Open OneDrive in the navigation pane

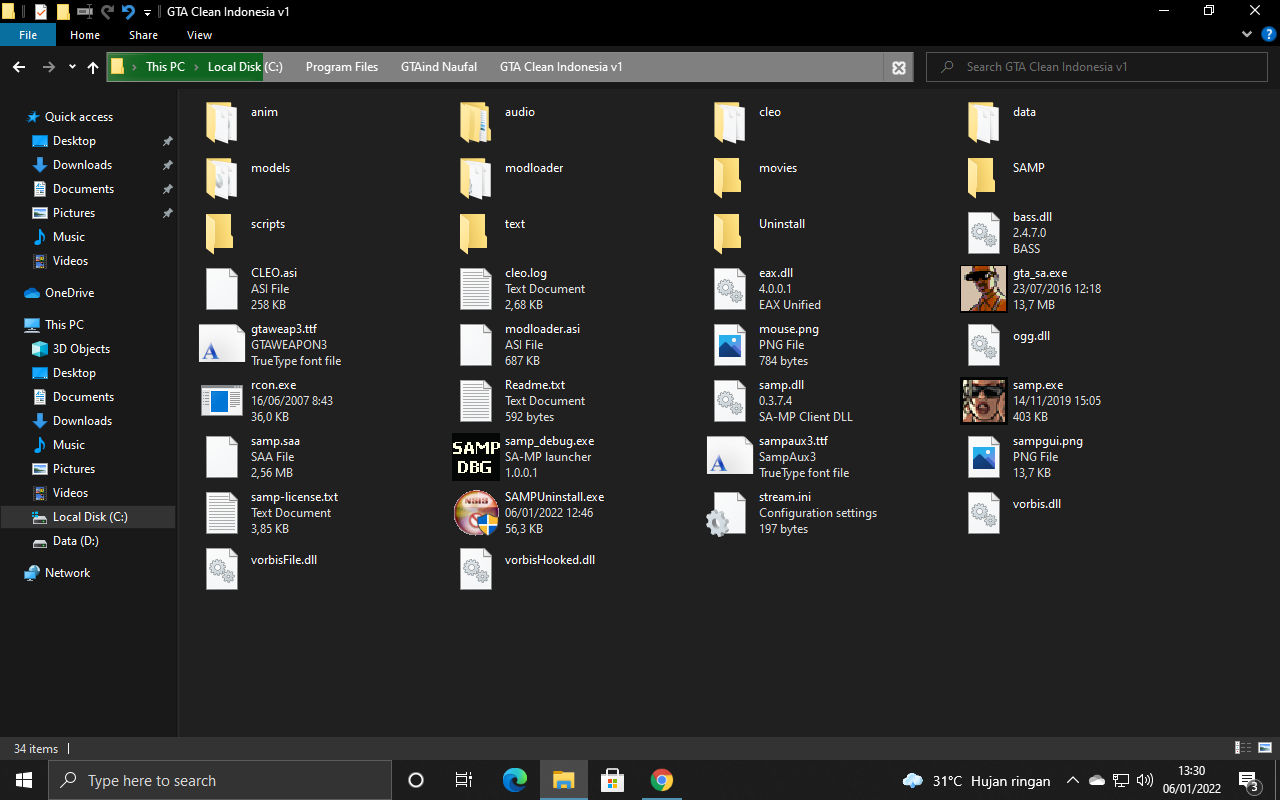69,293
